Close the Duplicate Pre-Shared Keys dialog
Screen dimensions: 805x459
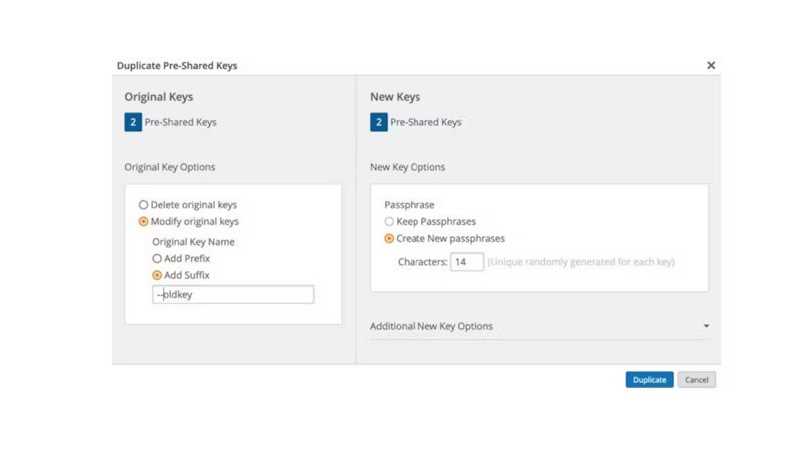(711, 66)
